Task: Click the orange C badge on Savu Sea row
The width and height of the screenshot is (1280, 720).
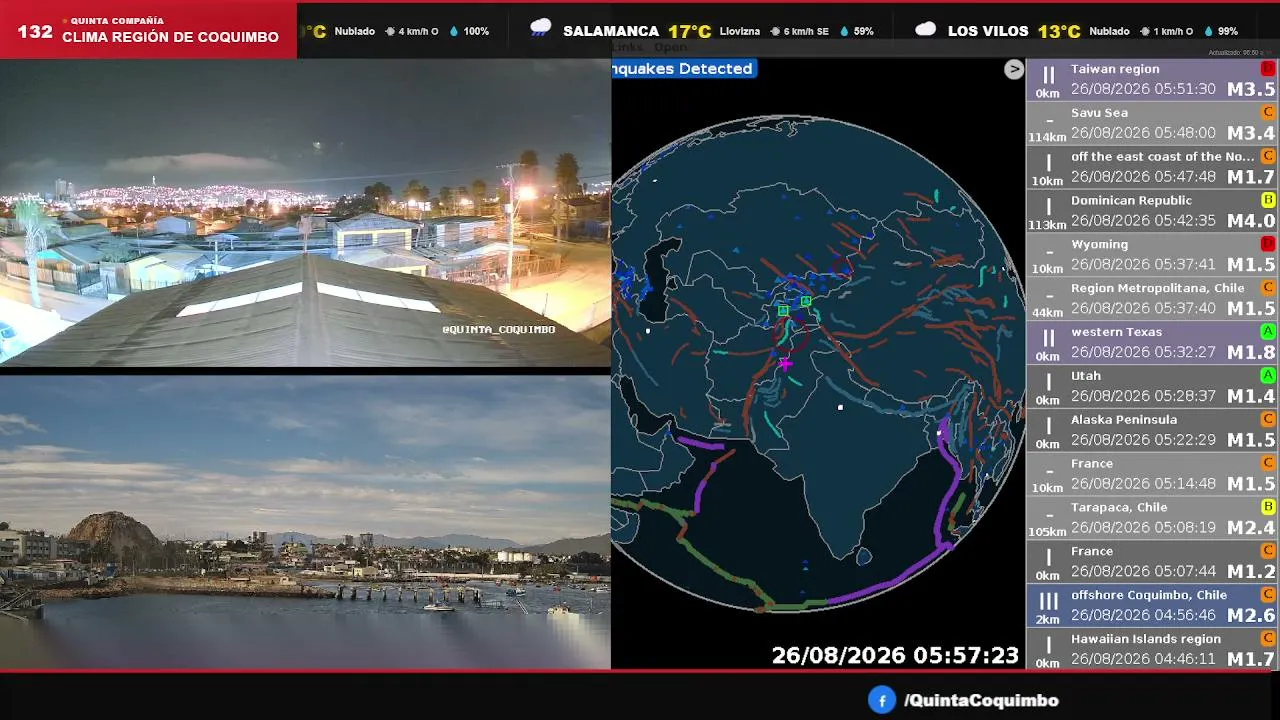Action: coord(1268,112)
